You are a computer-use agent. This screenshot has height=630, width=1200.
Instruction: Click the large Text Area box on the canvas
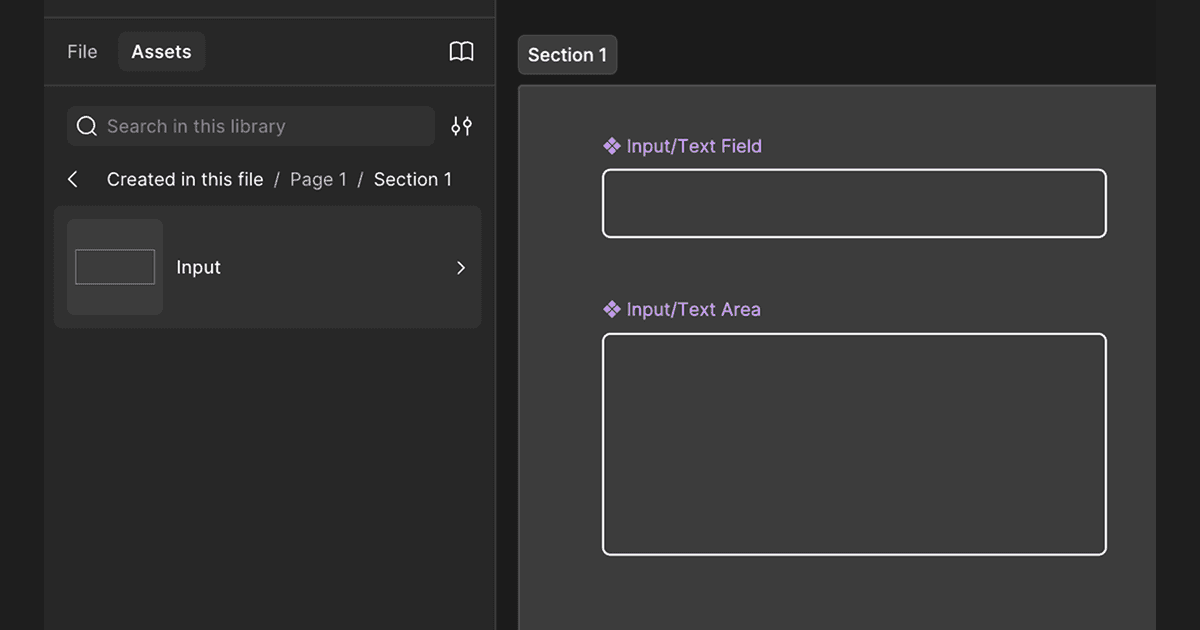click(854, 444)
